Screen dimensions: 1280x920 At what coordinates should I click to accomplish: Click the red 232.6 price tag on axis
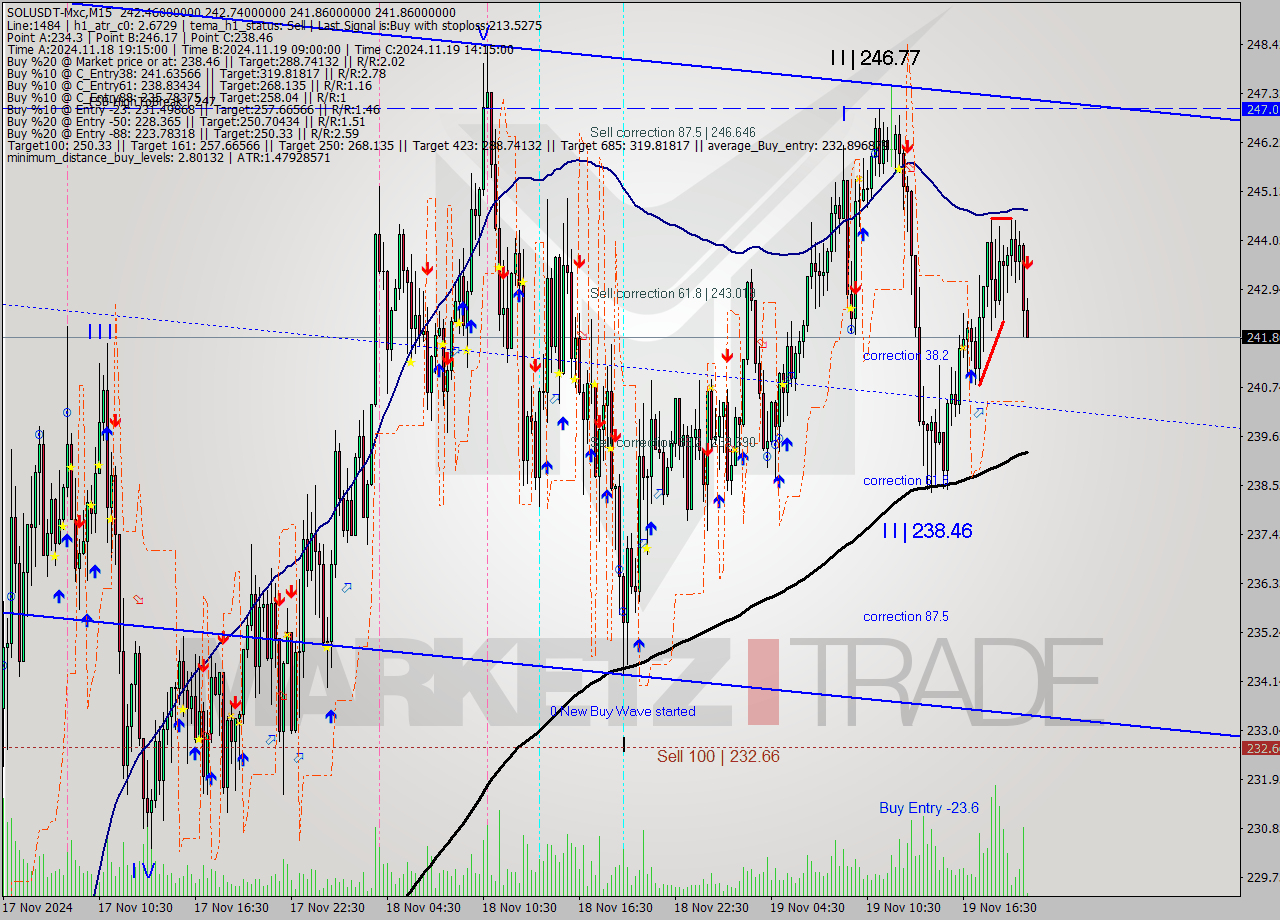[x=1260, y=748]
